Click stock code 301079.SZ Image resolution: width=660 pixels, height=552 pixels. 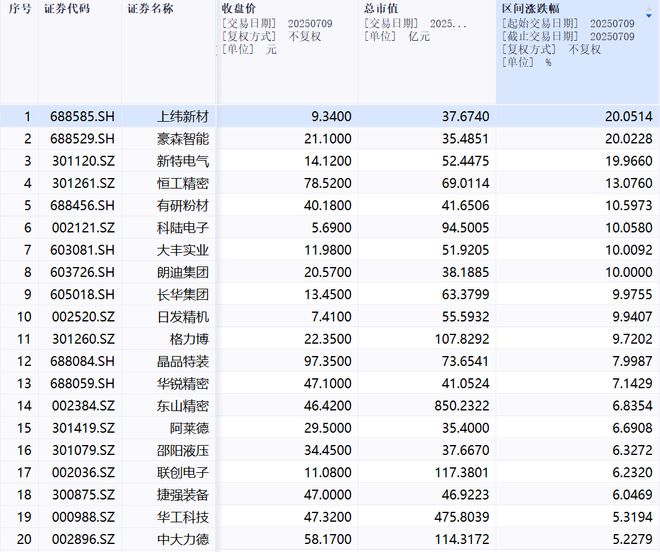coord(83,451)
